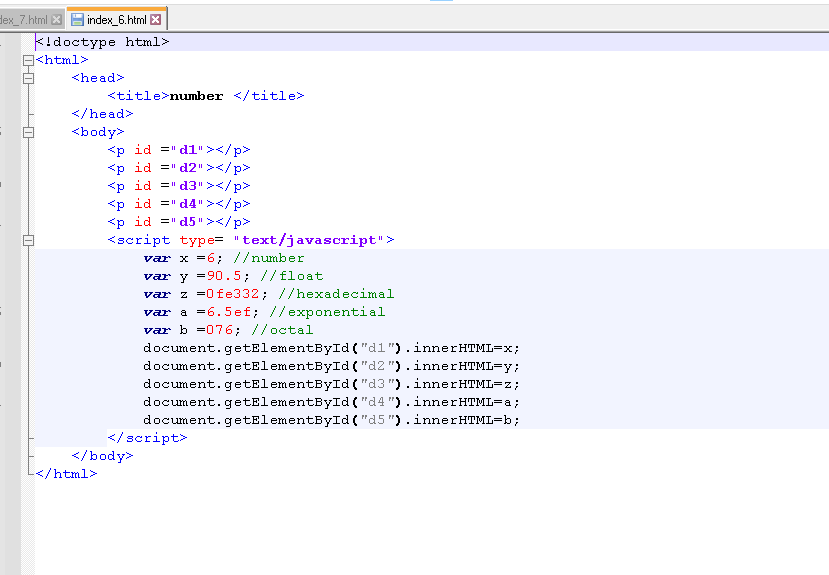The width and height of the screenshot is (829, 575).
Task: Click the 076 octal value
Action: pyautogui.click(x=219, y=330)
